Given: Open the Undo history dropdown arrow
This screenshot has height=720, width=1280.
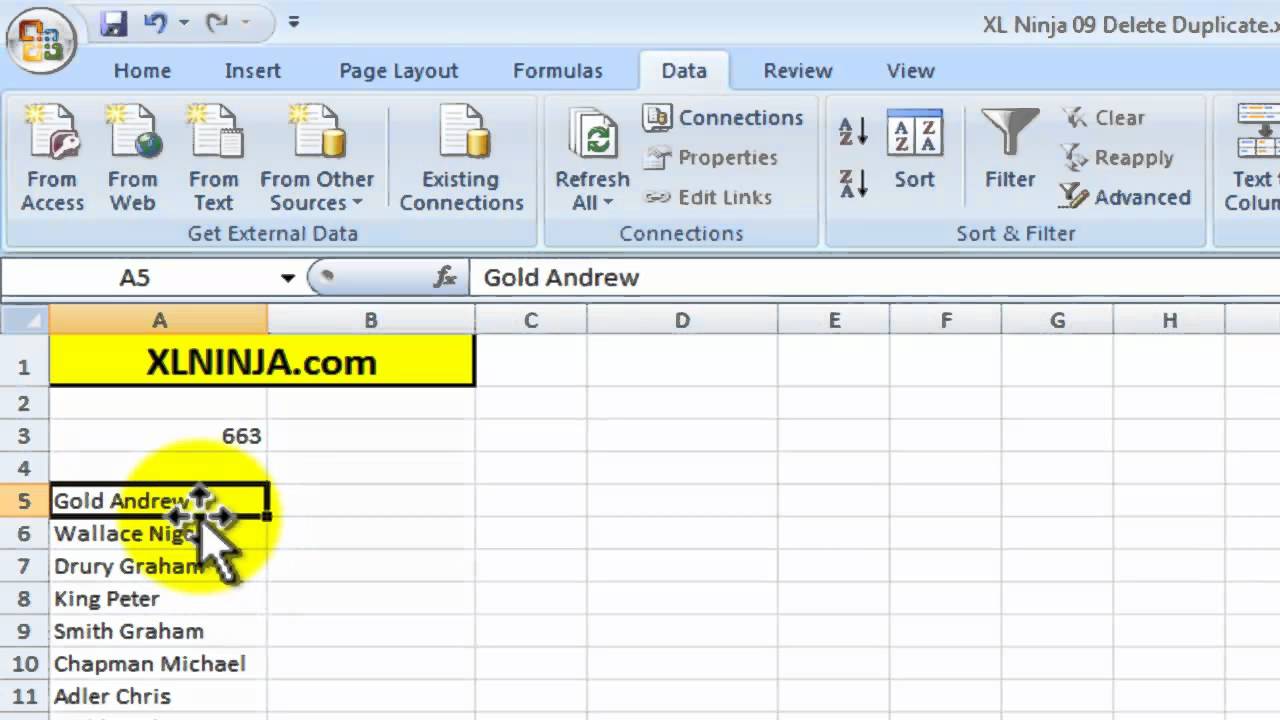Looking at the screenshot, I should click(183, 22).
